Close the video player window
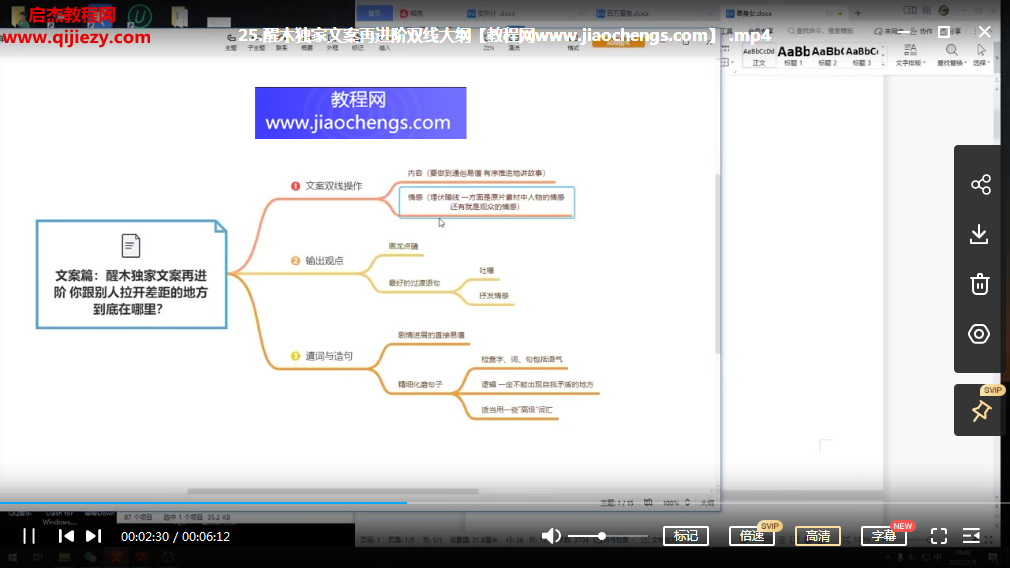Screen dimensions: 1010x568 click(985, 32)
